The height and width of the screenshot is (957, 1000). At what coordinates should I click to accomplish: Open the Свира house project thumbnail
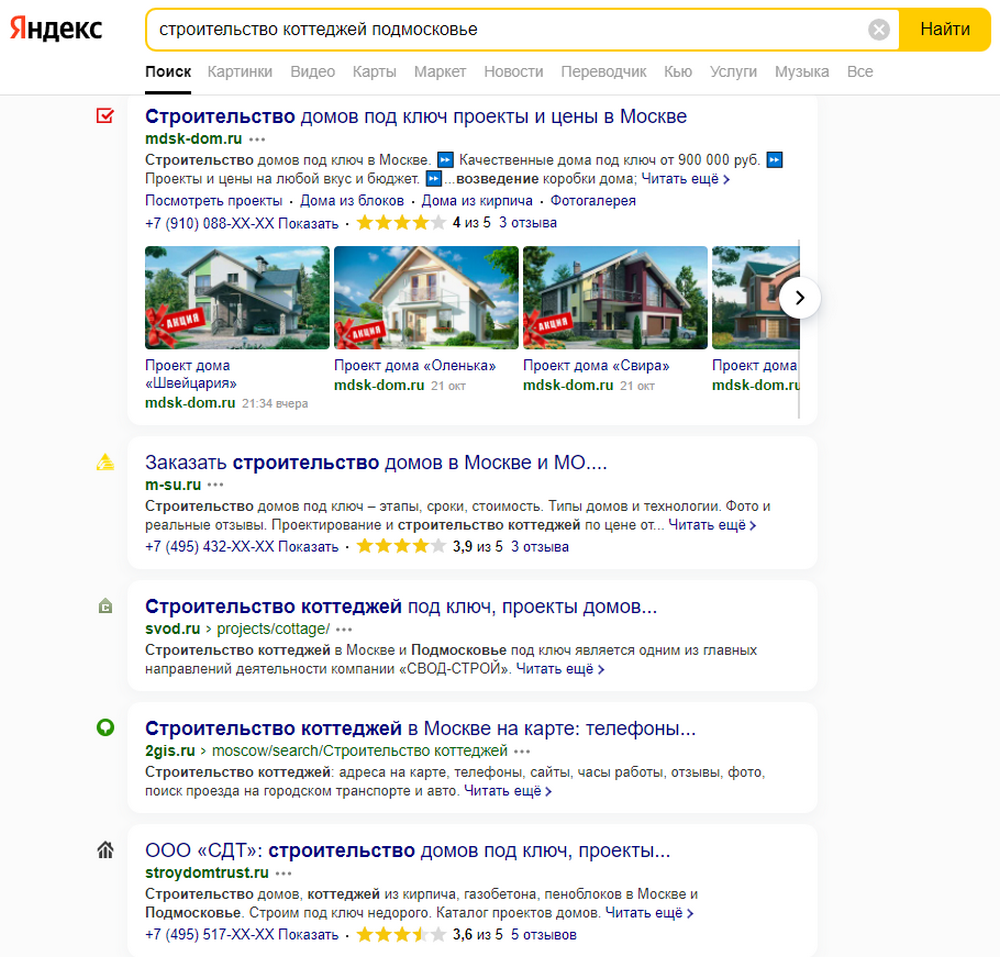(615, 298)
